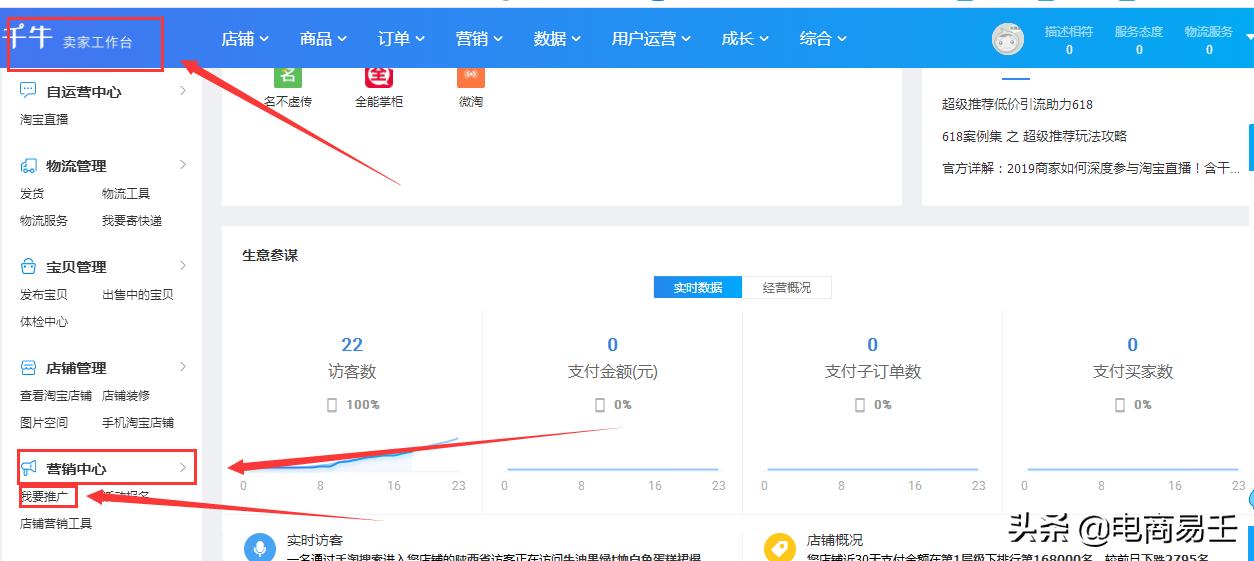Click the 营销中心 megaphone icon
1254x561 pixels.
click(x=28, y=468)
